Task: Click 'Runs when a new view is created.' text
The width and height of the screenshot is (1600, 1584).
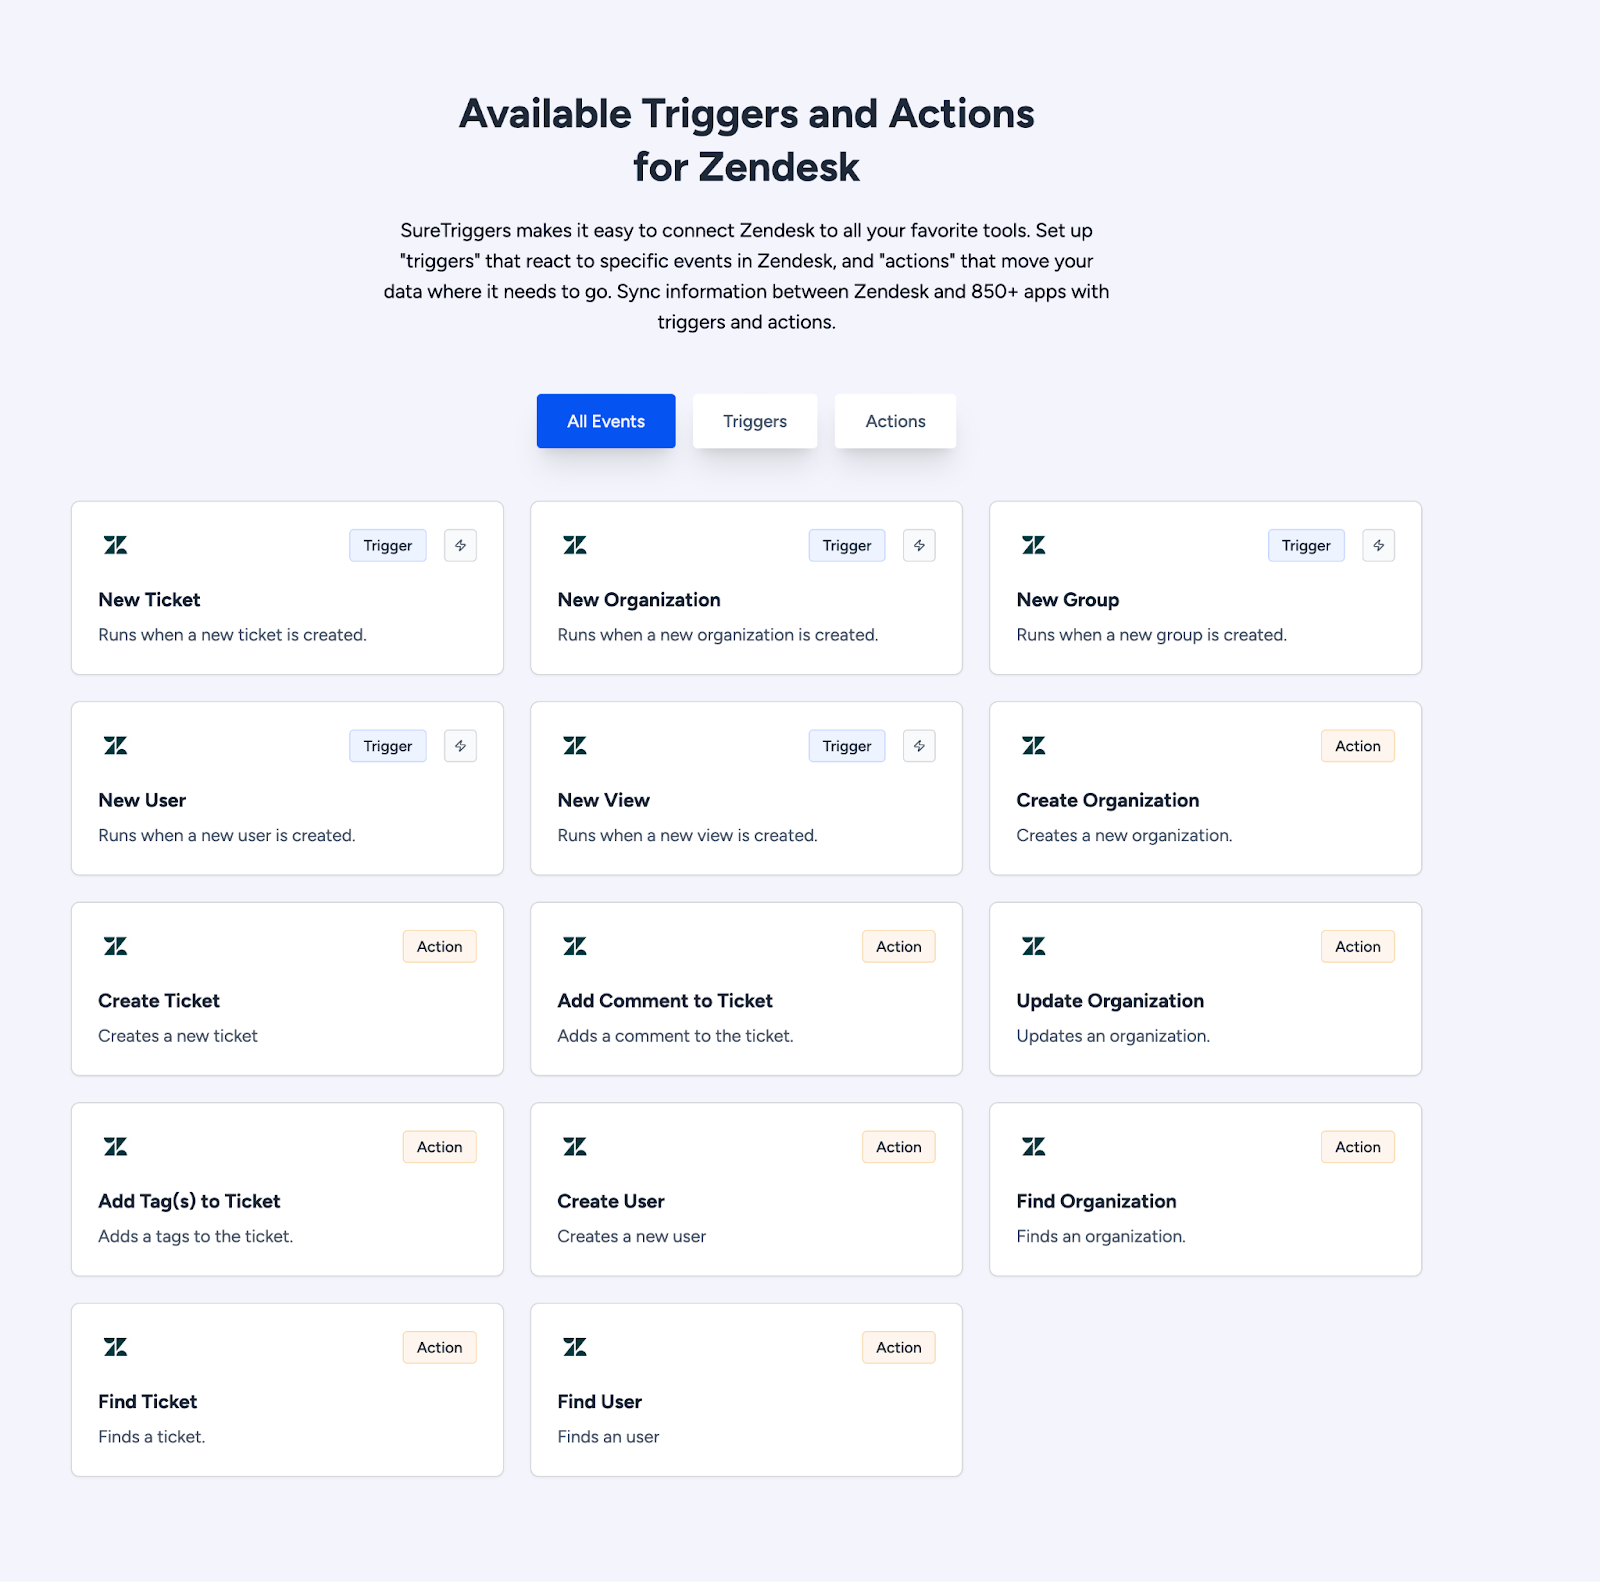Action: pos(687,835)
